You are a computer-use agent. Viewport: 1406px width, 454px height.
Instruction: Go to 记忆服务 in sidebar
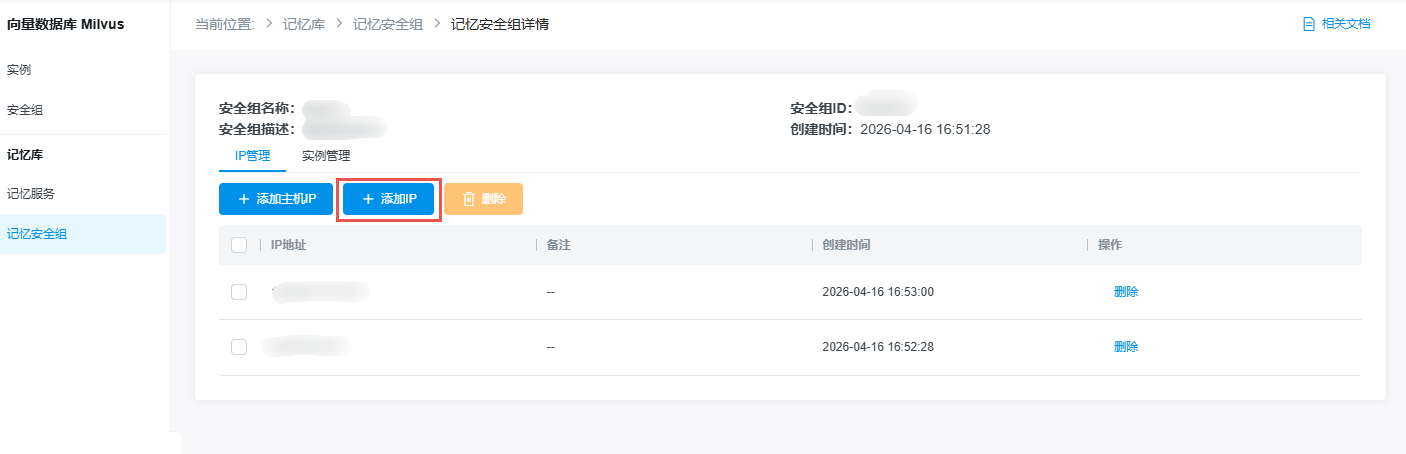31,194
